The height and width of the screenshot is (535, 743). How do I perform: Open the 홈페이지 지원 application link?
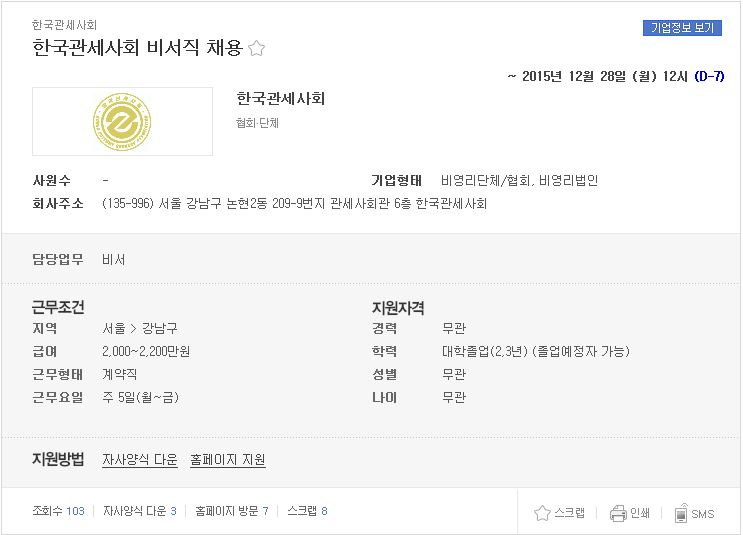coord(227,459)
